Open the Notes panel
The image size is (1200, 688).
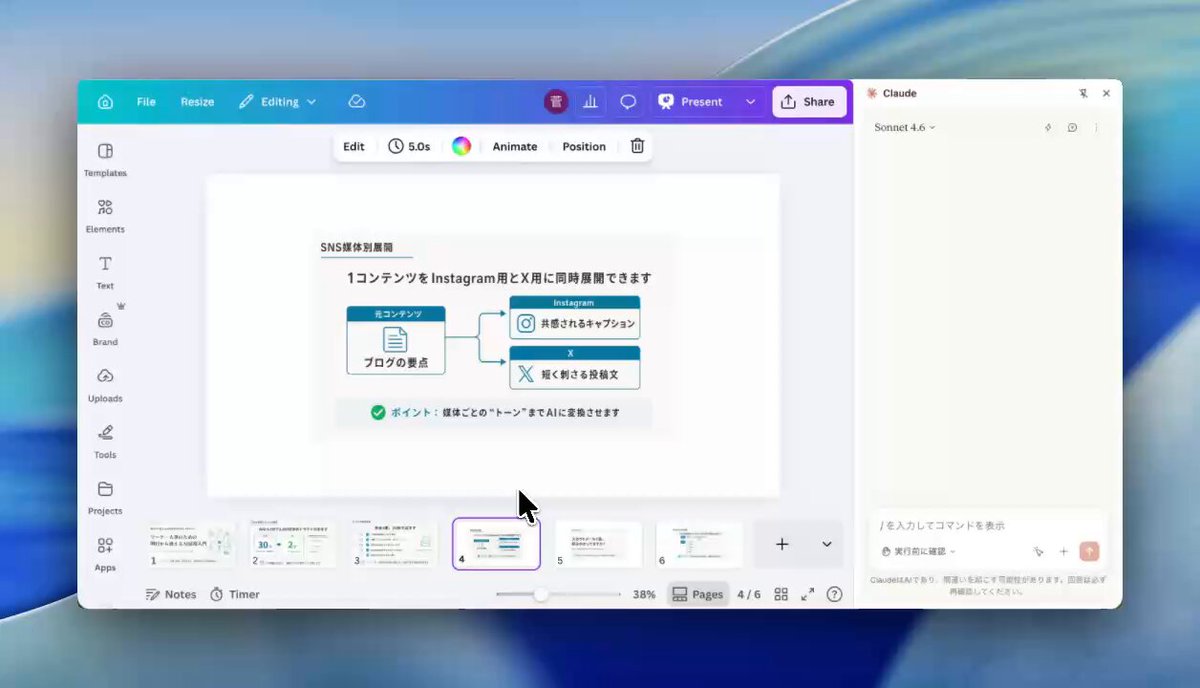171,594
